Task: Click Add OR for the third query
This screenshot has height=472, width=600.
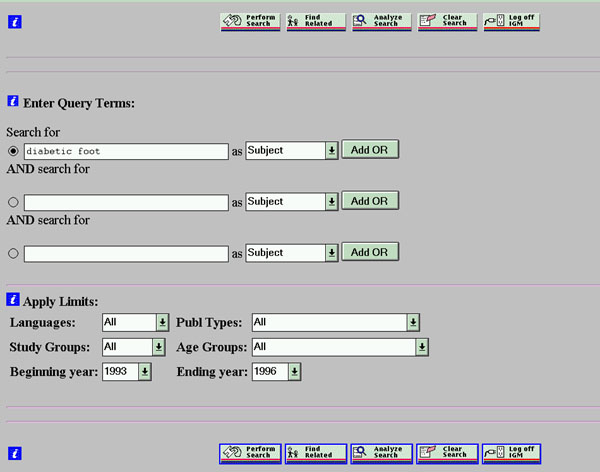Action: [x=370, y=252]
